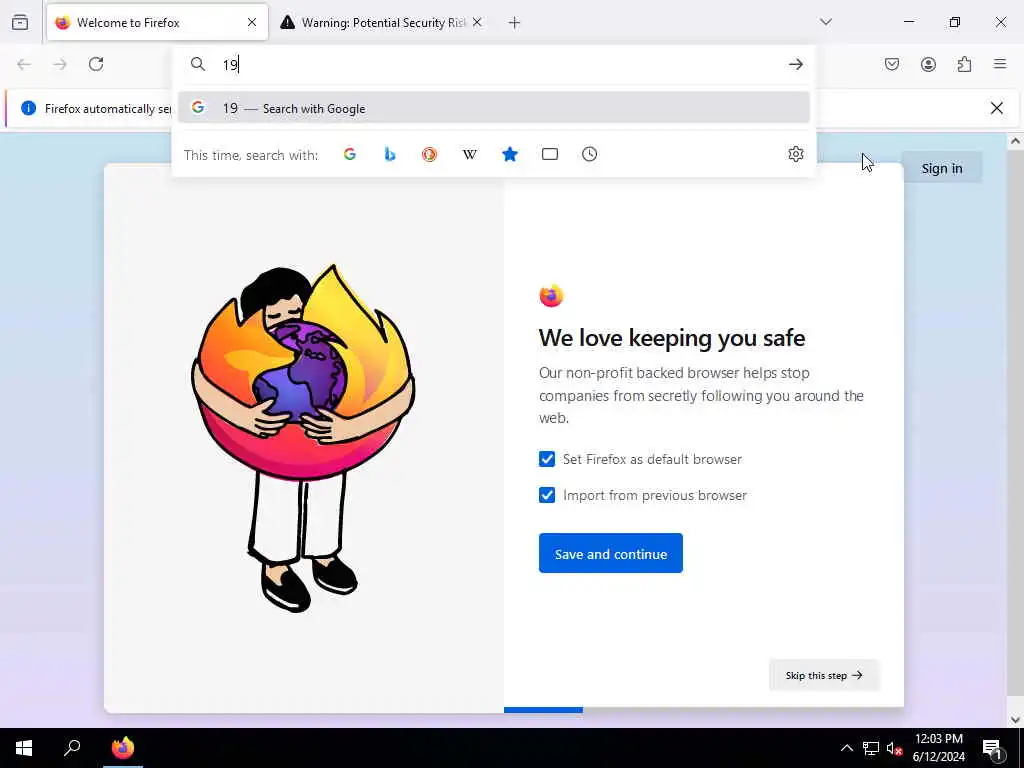
Task: Search this time with Wikipedia
Action: point(470,154)
